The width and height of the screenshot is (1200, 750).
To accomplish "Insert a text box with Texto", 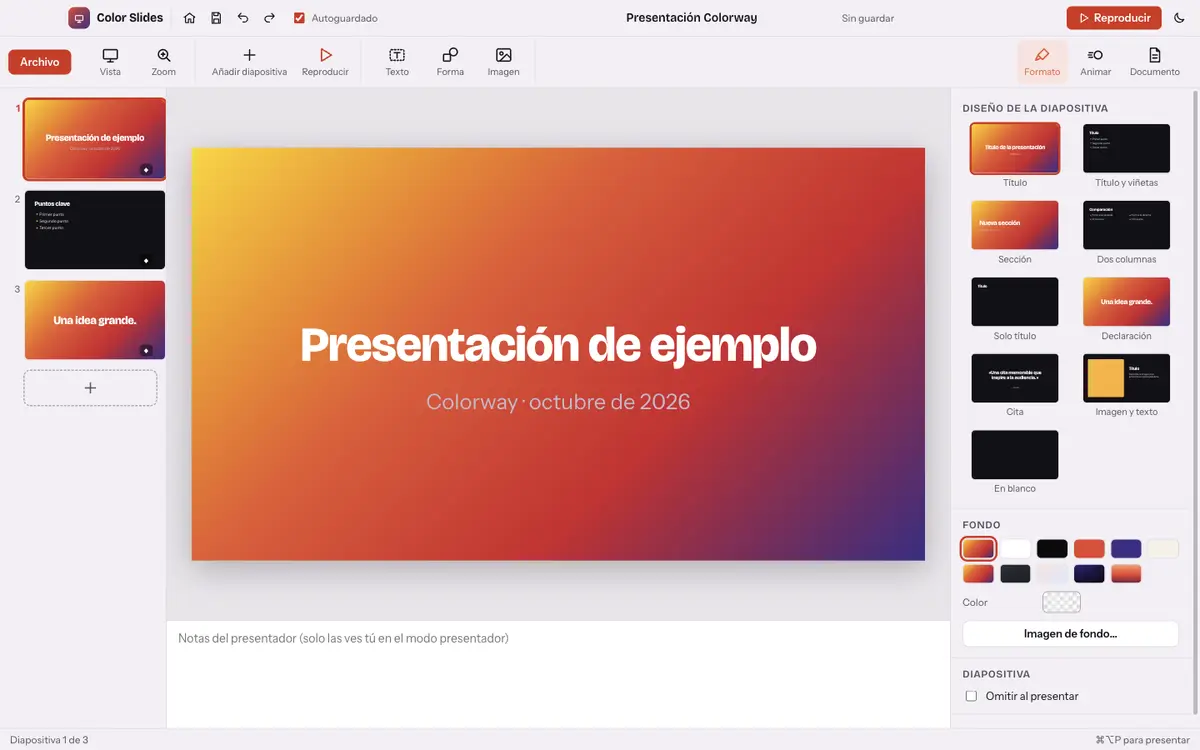I will click(x=397, y=62).
